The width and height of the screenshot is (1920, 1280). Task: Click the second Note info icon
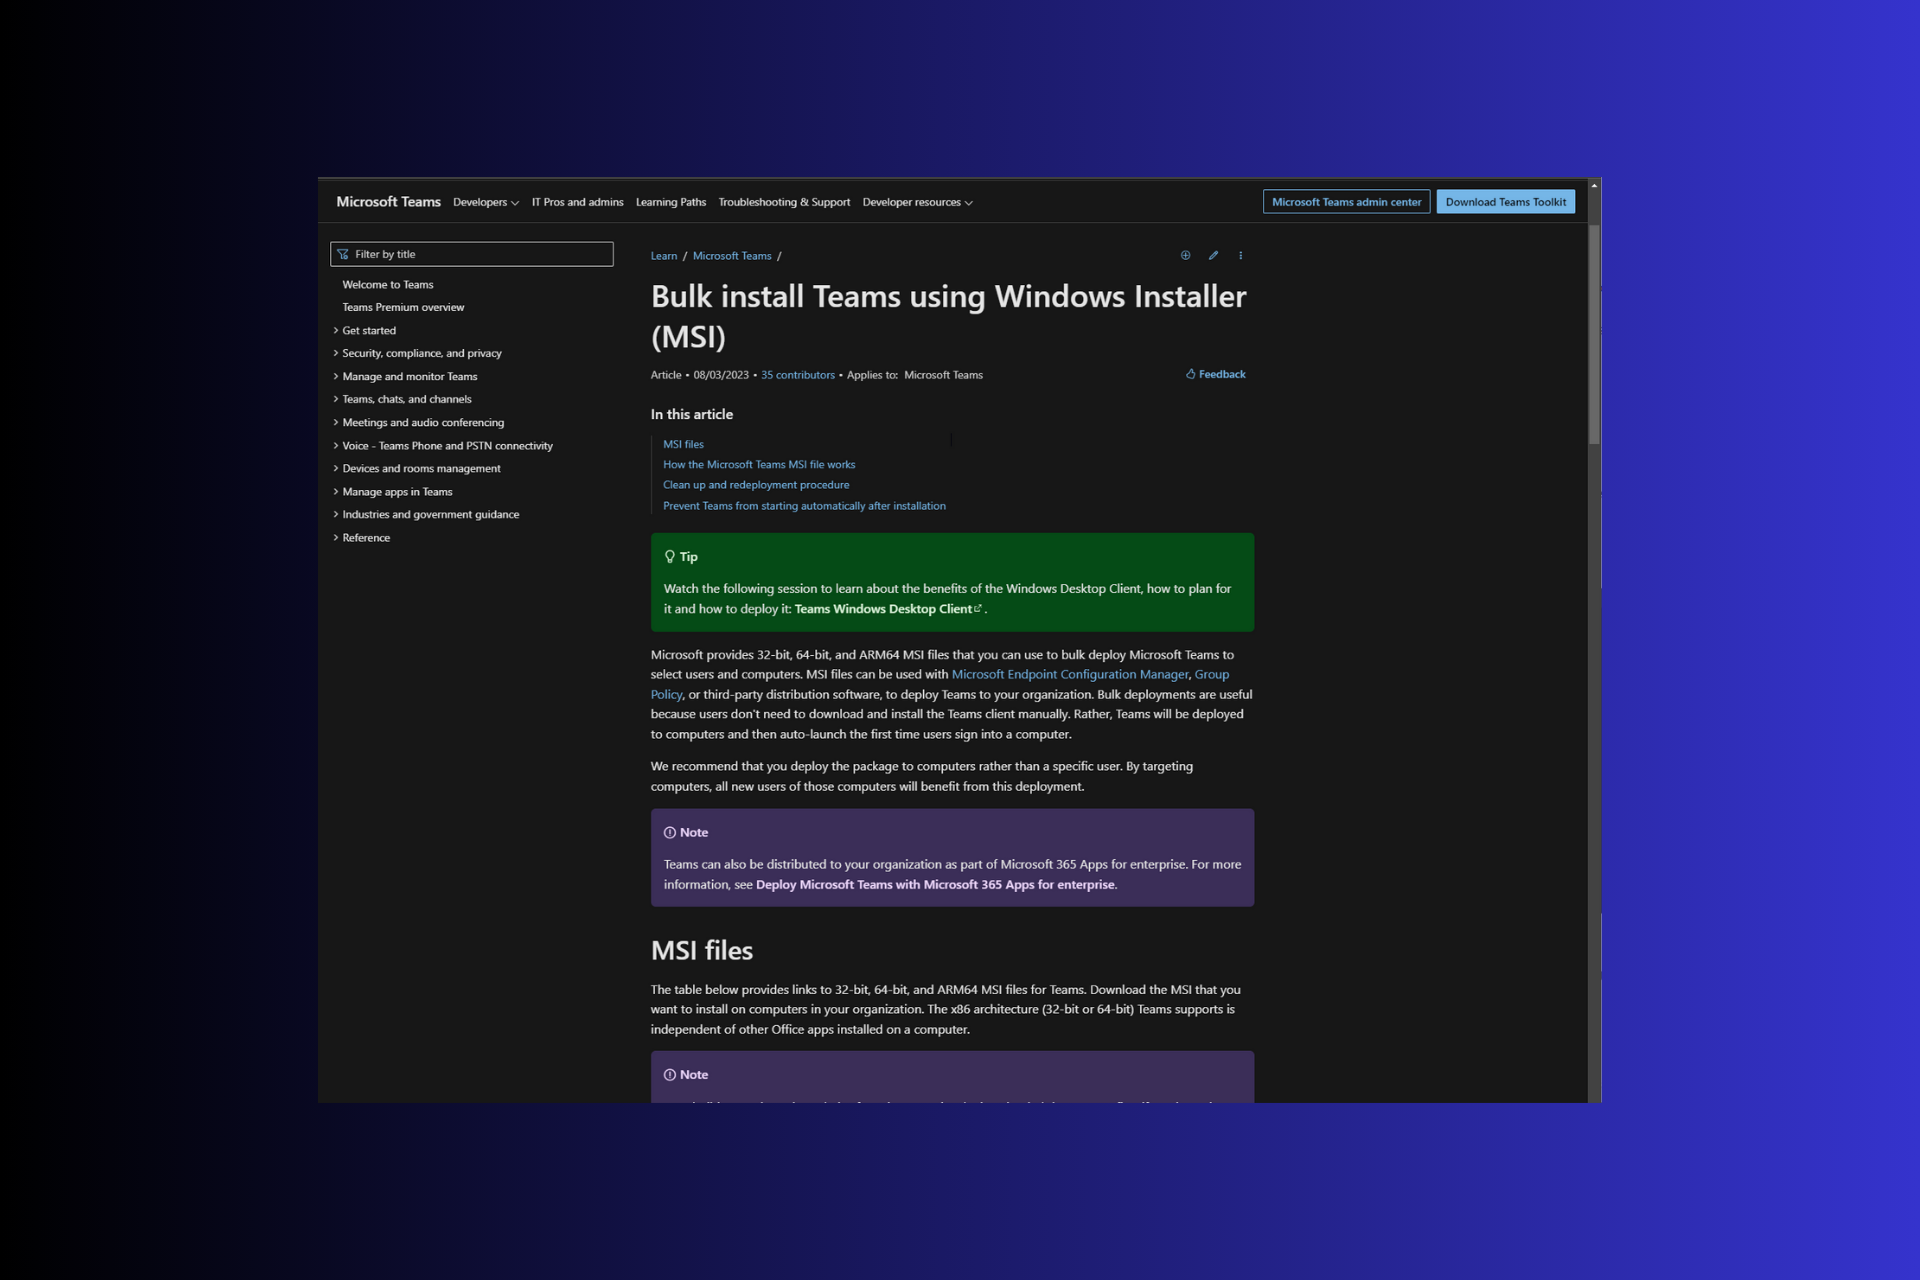tap(669, 1073)
